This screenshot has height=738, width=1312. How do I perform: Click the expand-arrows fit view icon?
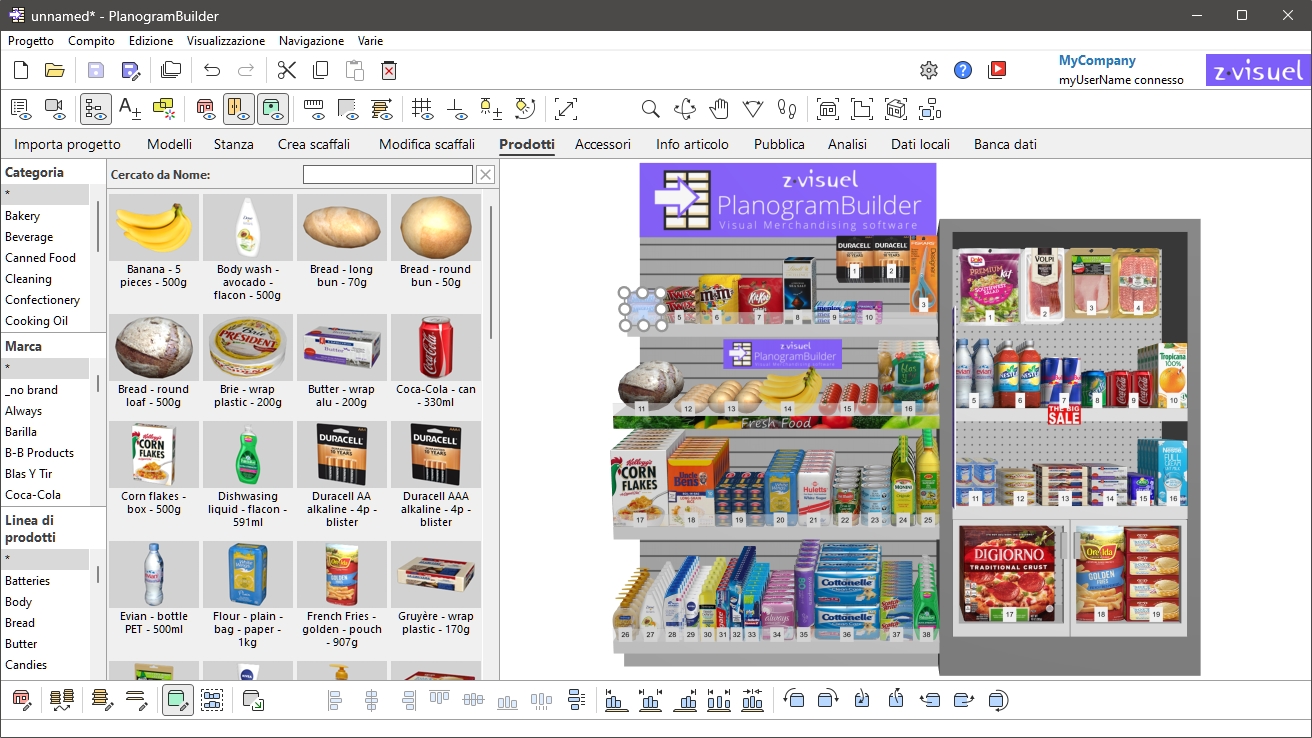566,109
